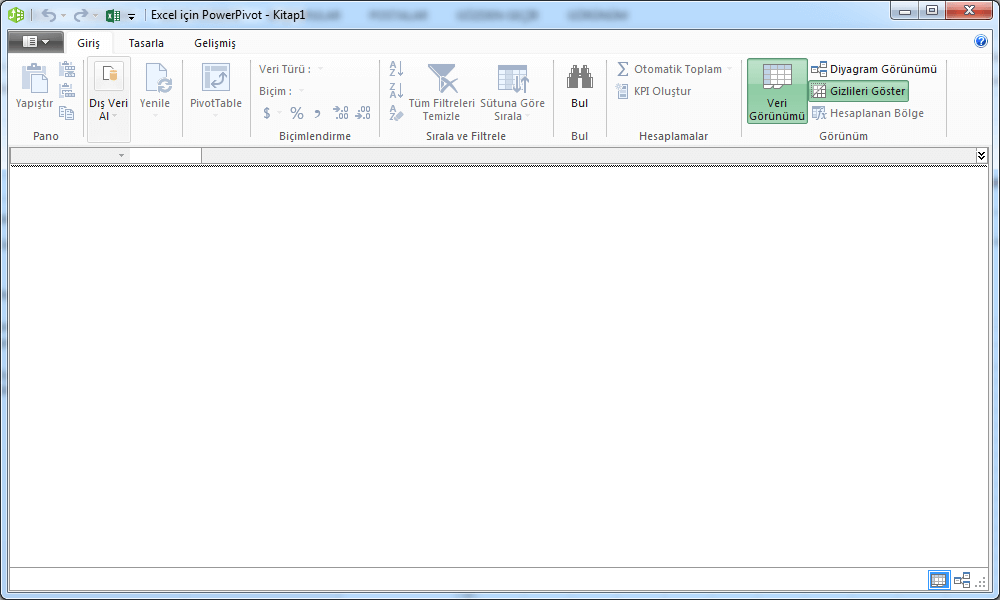Open Dış Veri Al external data button

pyautogui.click(x=109, y=99)
